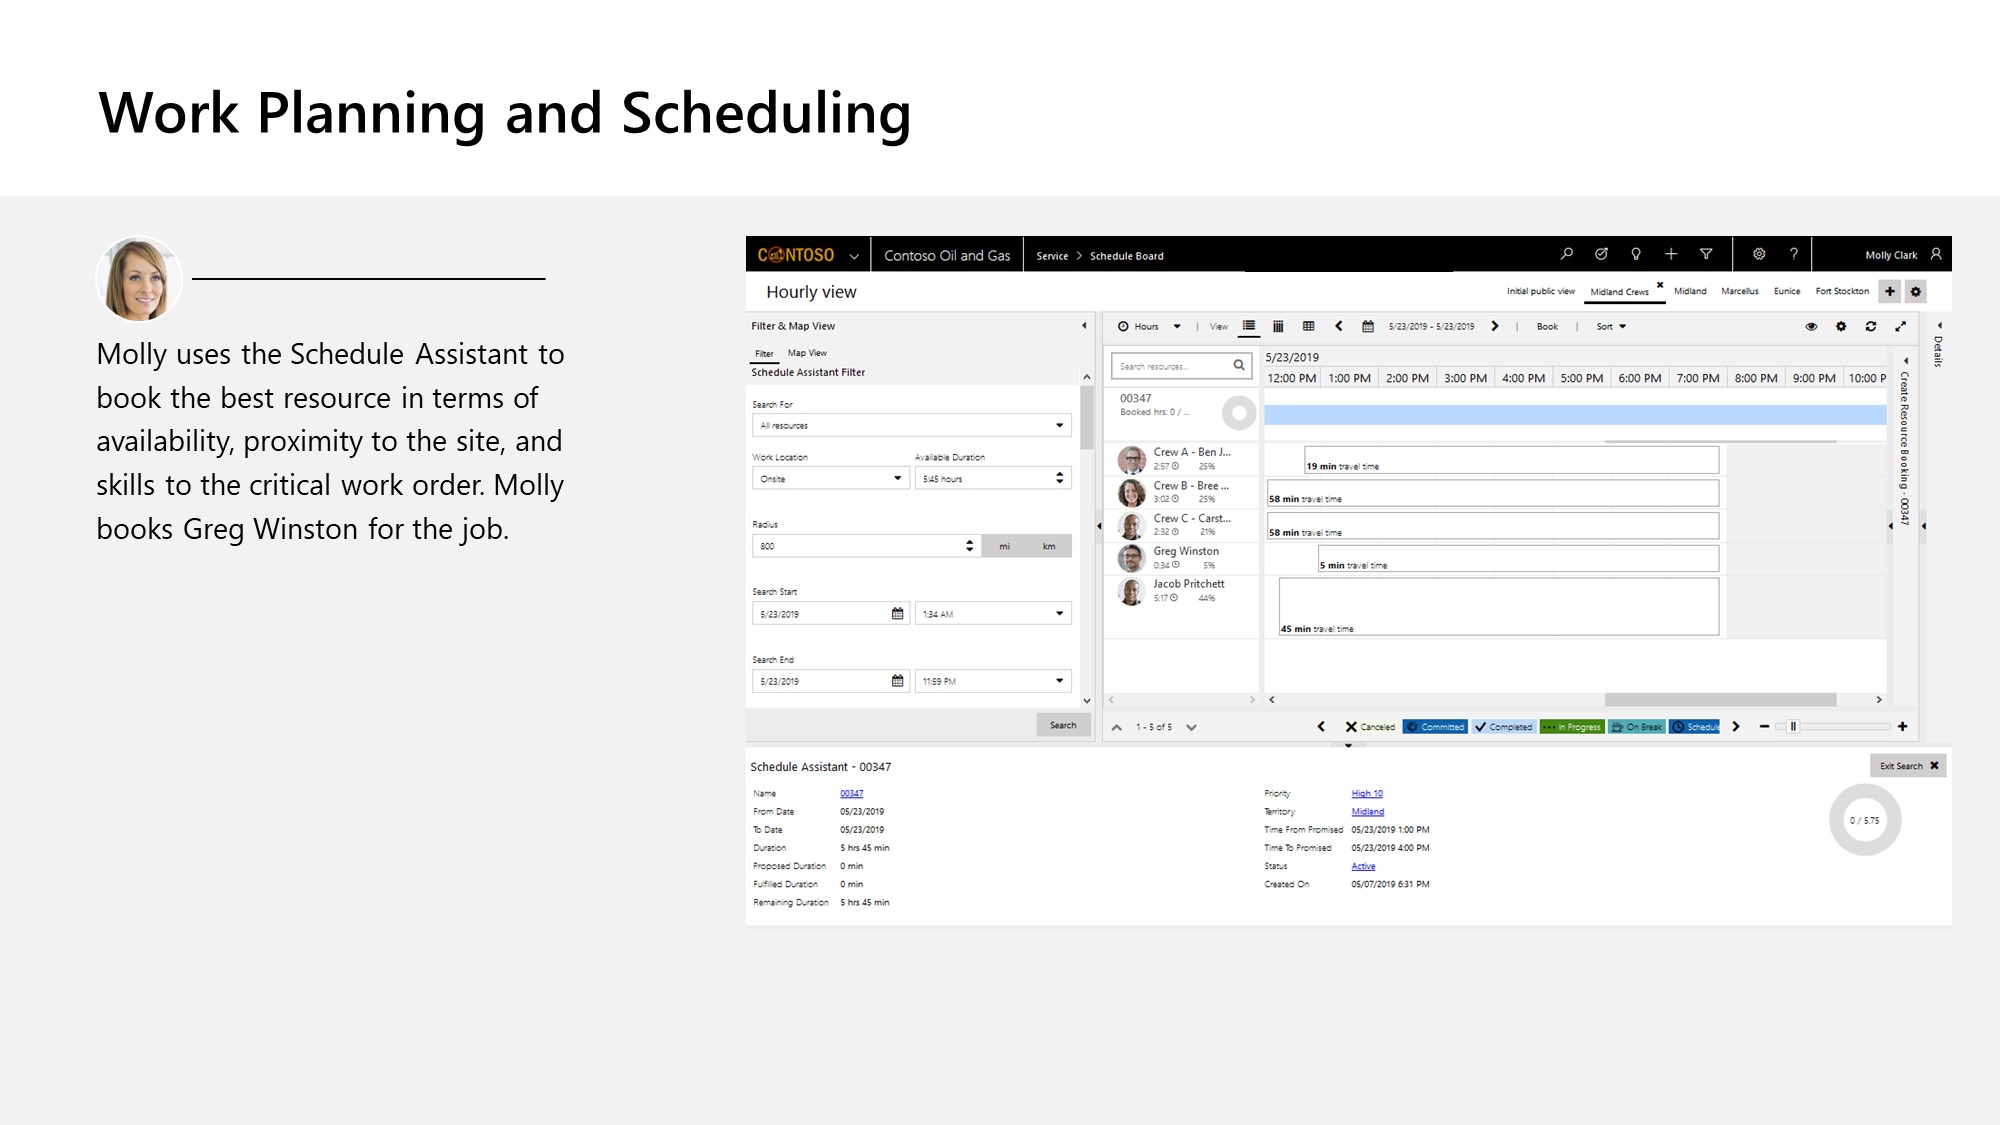Open the High 10 priority link
Screen dimensions: 2000x1125
(1367, 793)
